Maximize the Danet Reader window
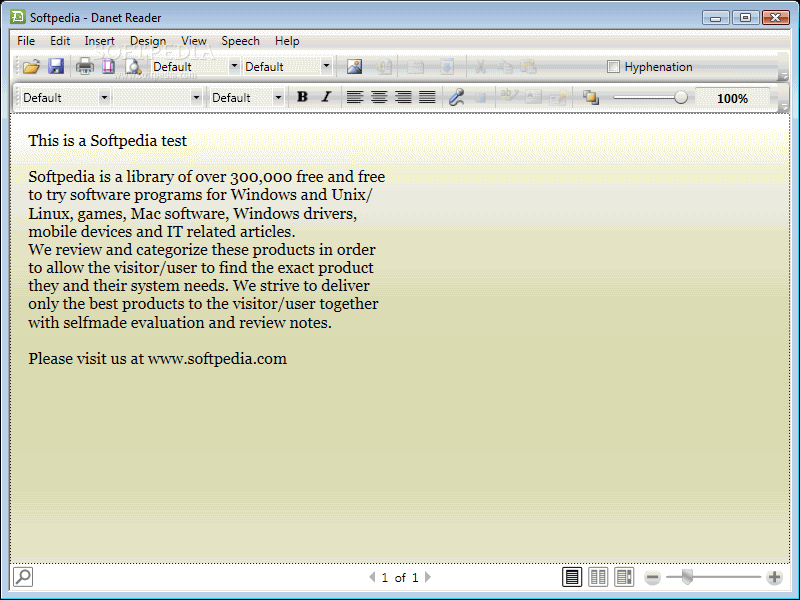Viewport: 800px width, 600px height. tap(745, 18)
